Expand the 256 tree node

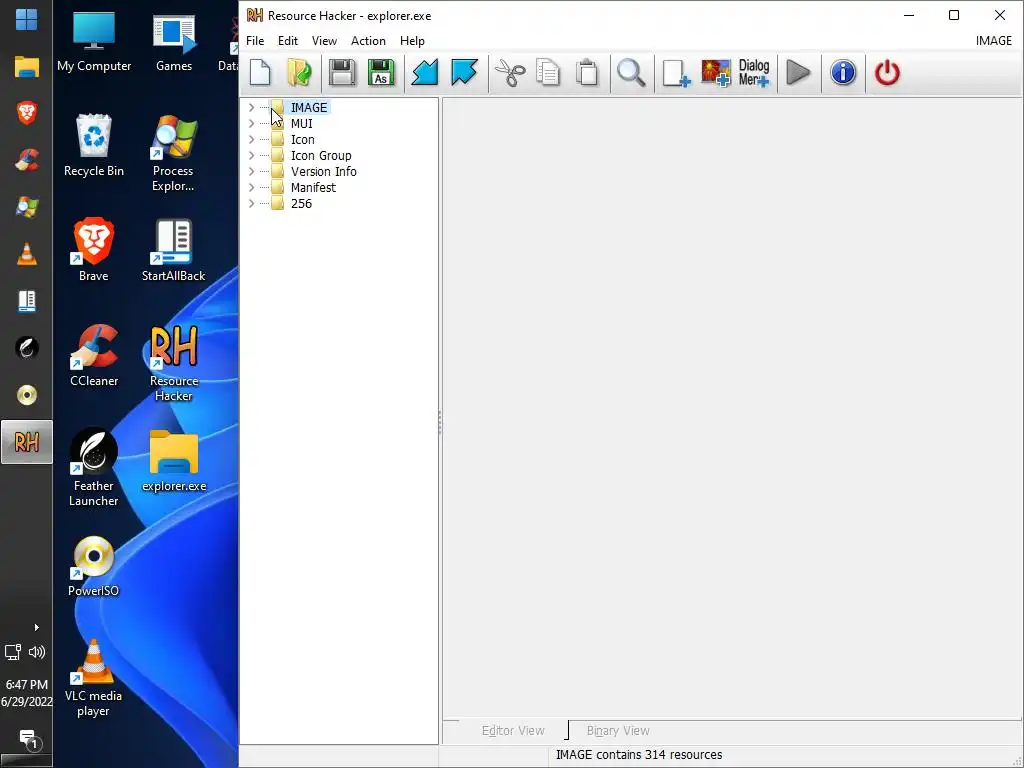(251, 203)
